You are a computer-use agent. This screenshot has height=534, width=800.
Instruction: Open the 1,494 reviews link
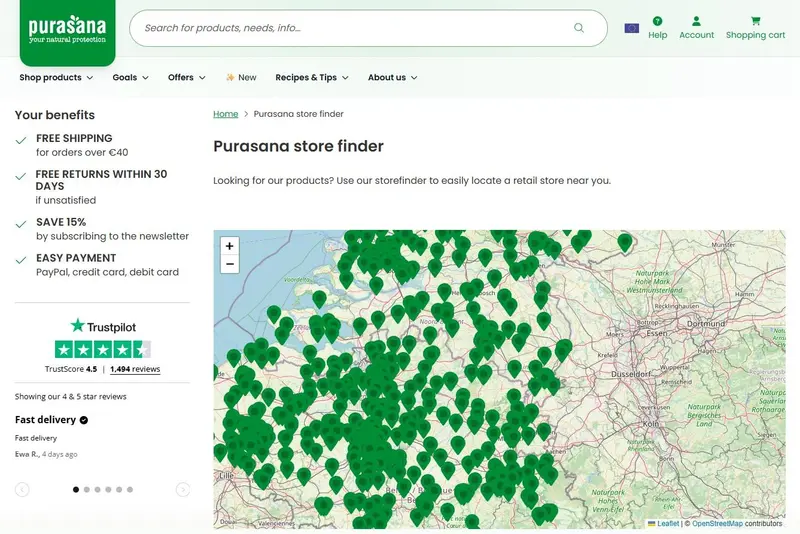tap(135, 369)
